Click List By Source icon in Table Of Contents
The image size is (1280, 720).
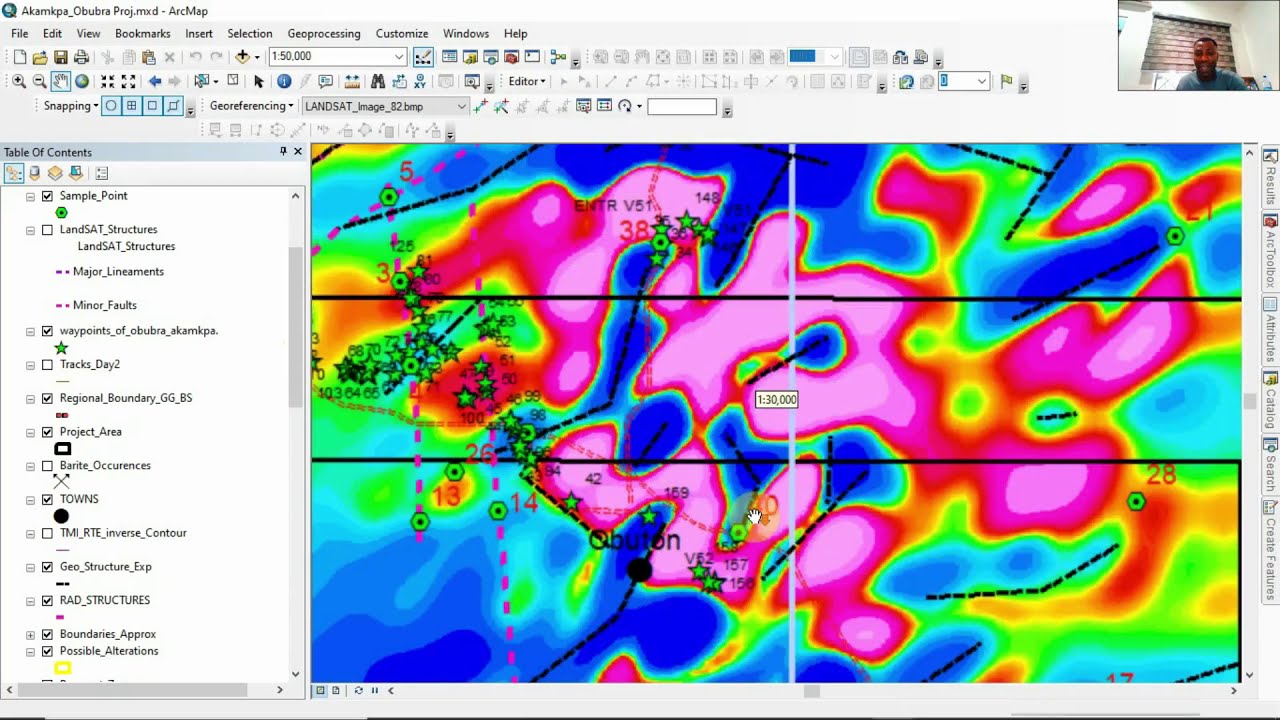34,174
